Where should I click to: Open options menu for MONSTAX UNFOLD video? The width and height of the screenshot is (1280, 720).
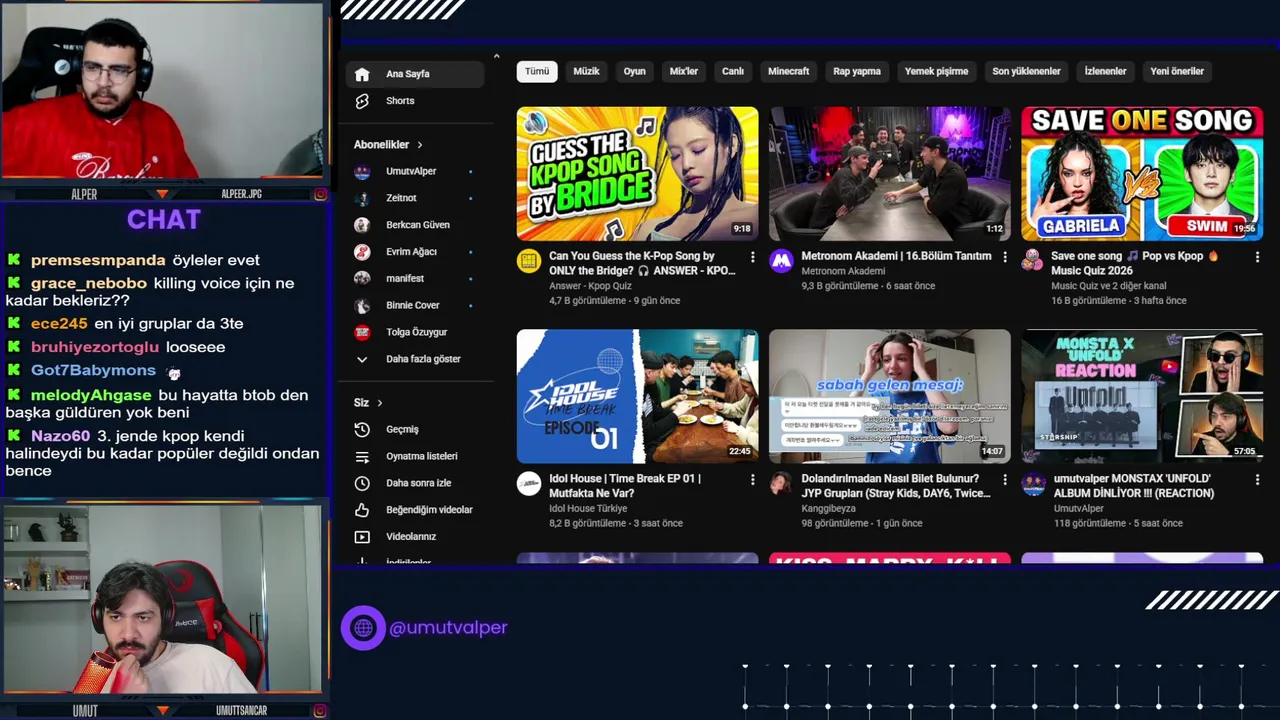[x=1257, y=480]
